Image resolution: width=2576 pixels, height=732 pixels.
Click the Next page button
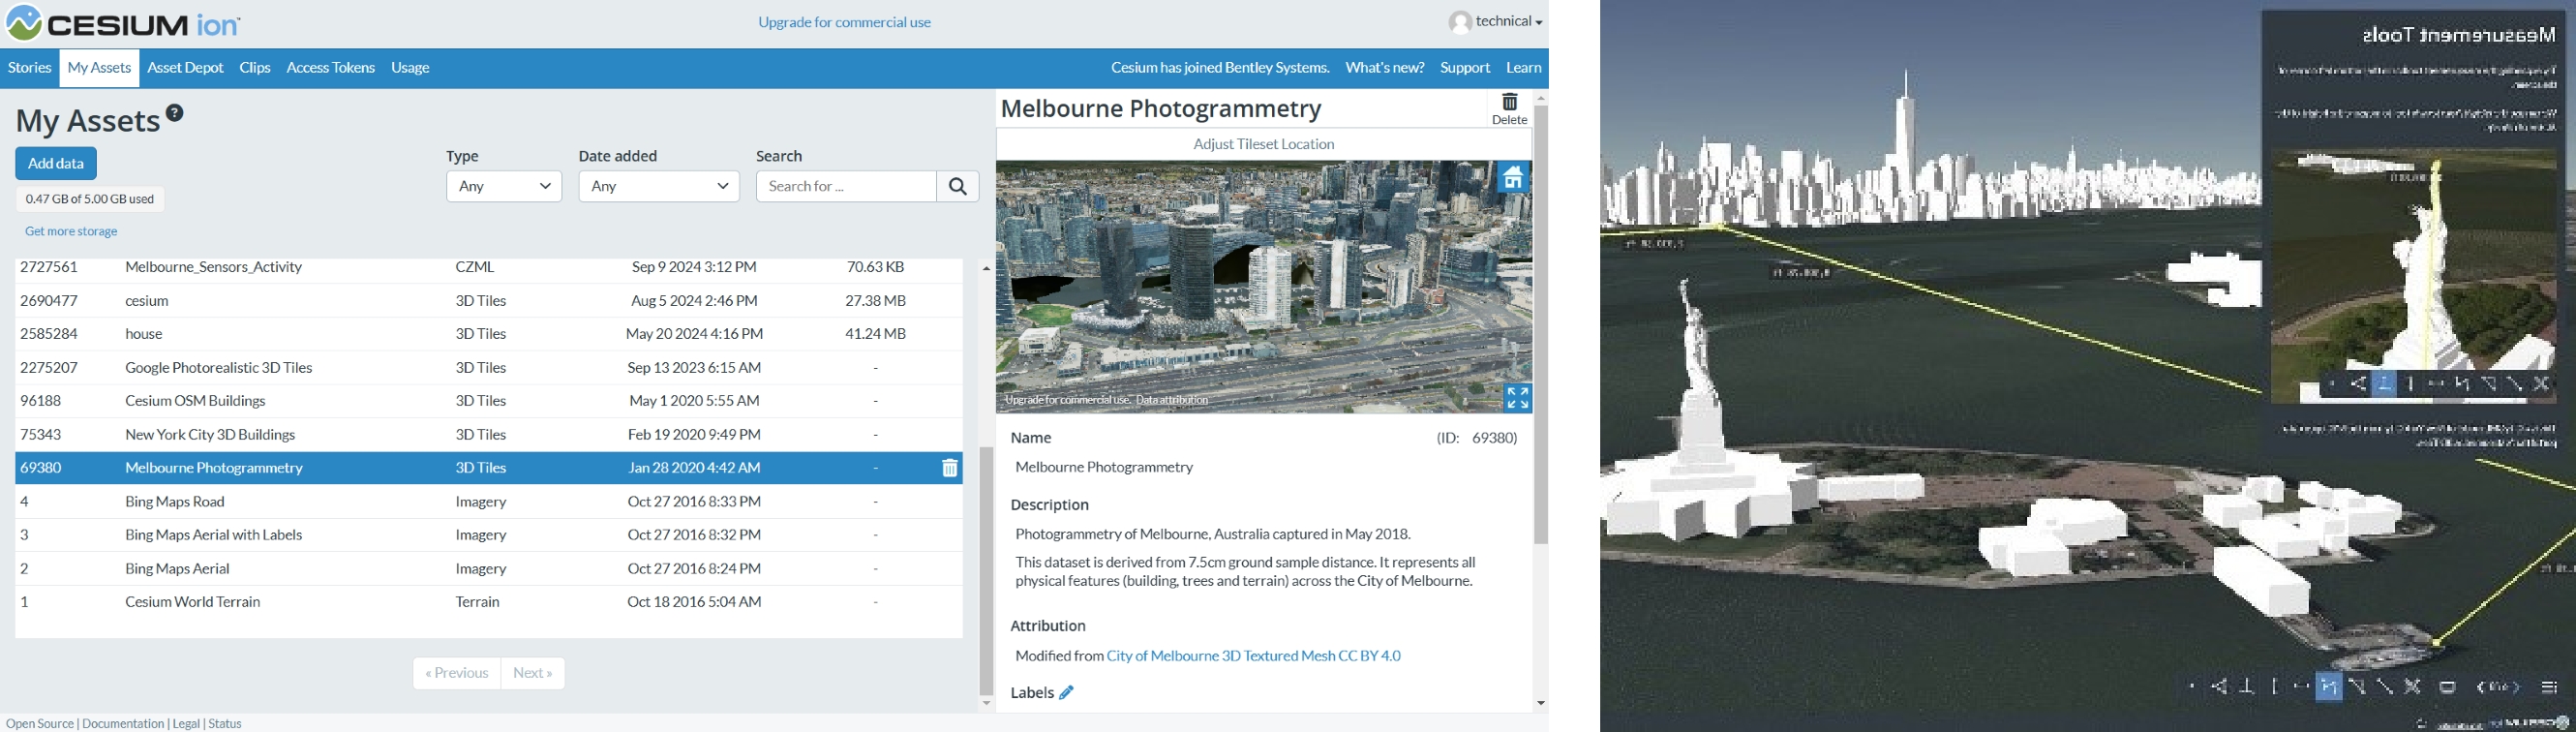click(533, 673)
